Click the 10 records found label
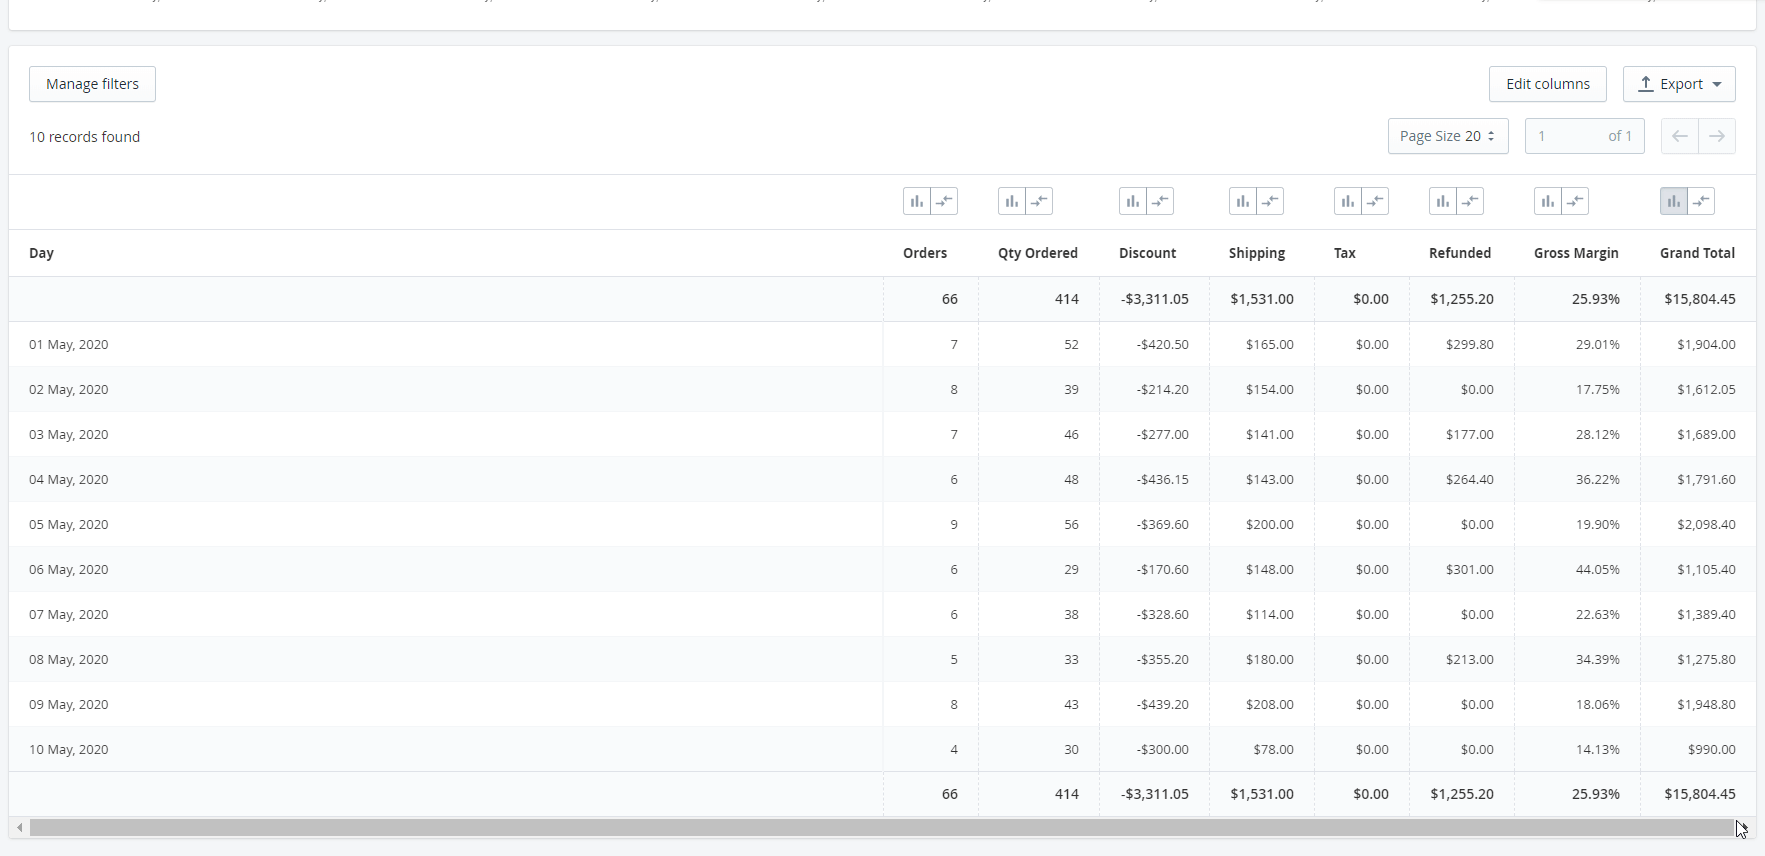The image size is (1765, 856). pyautogui.click(x=84, y=137)
